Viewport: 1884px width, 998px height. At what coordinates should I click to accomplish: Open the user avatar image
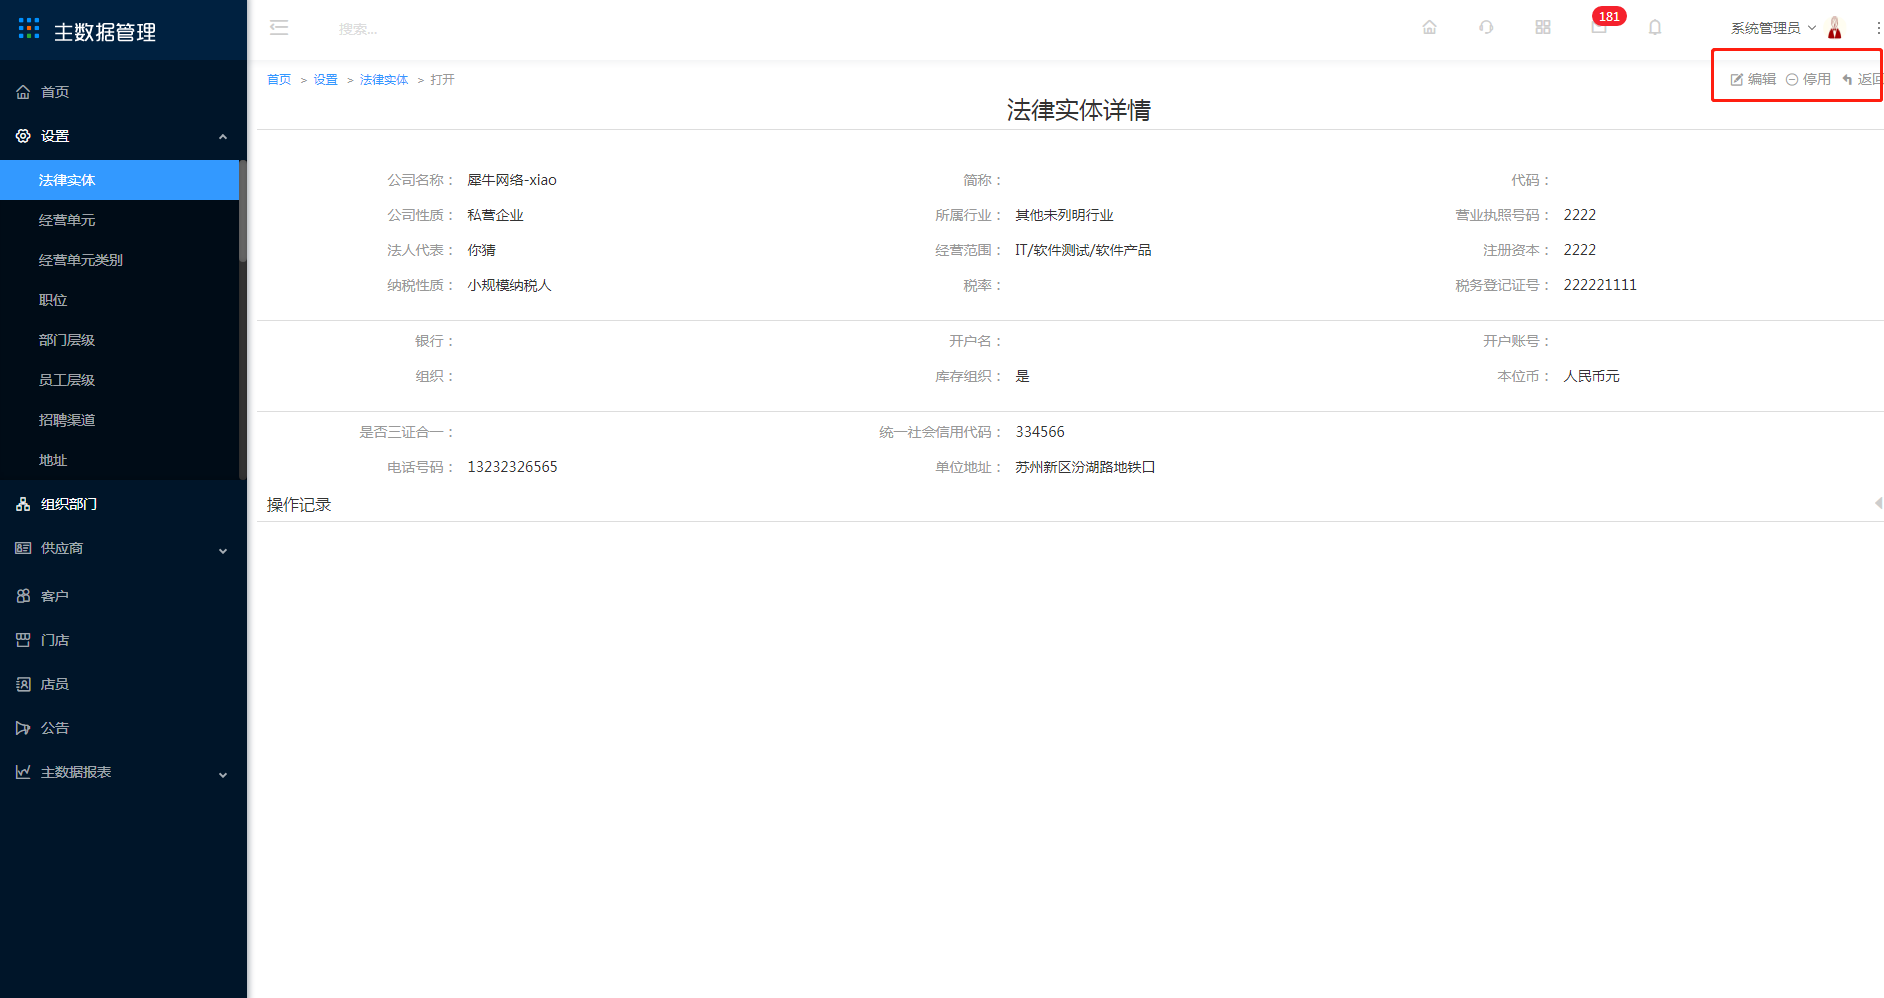point(1835,28)
